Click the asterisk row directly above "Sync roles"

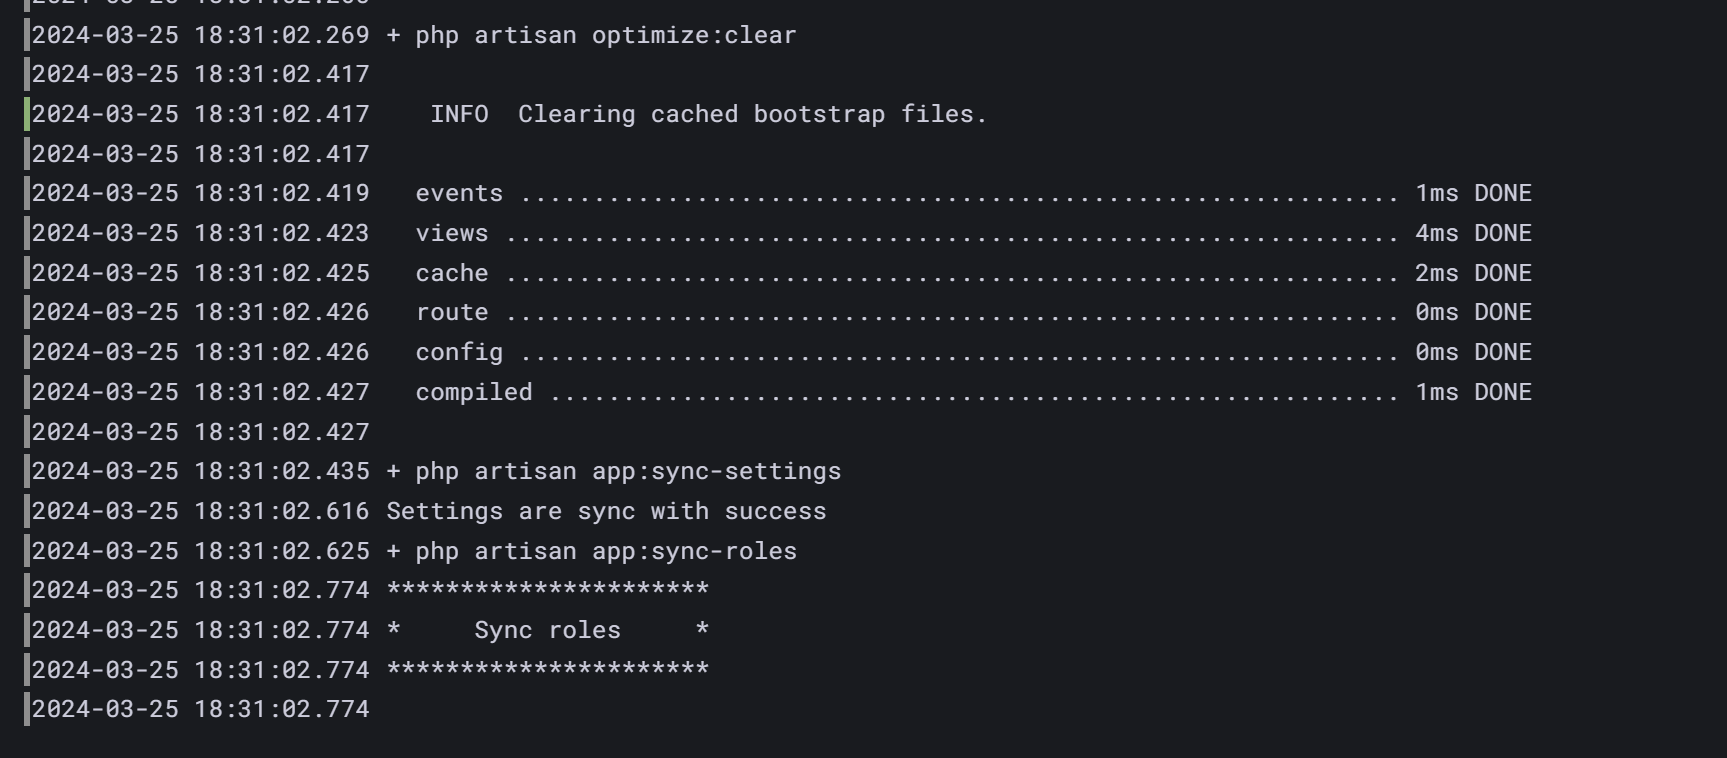pos(547,591)
